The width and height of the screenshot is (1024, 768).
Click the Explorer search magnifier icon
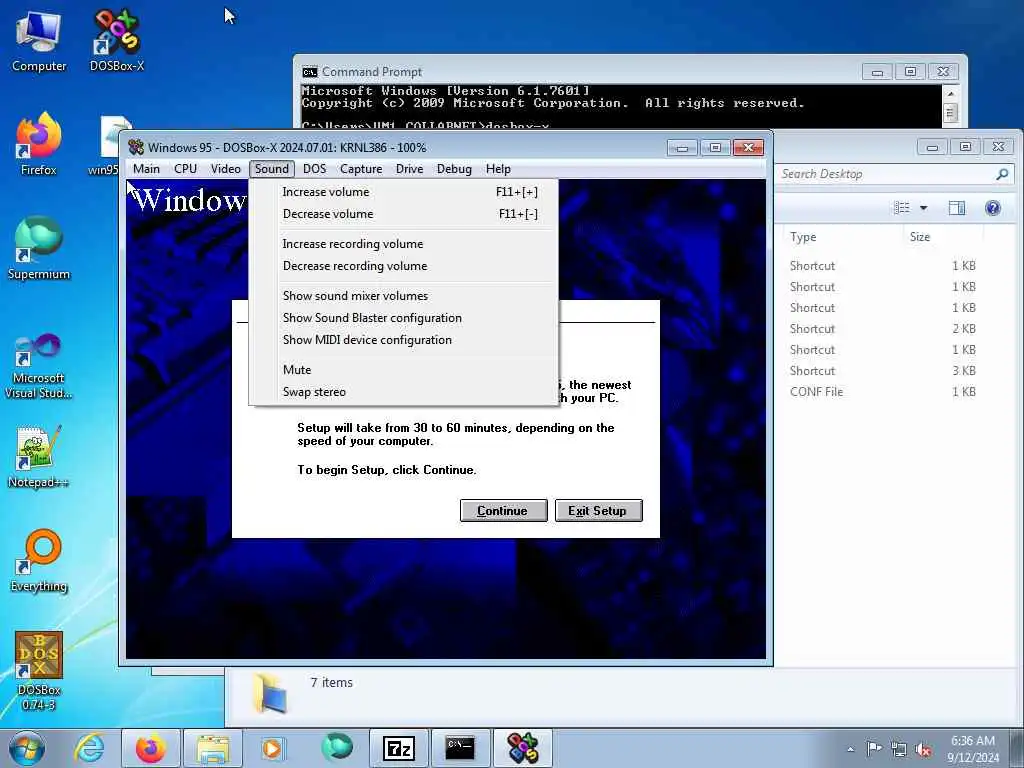coord(1002,174)
